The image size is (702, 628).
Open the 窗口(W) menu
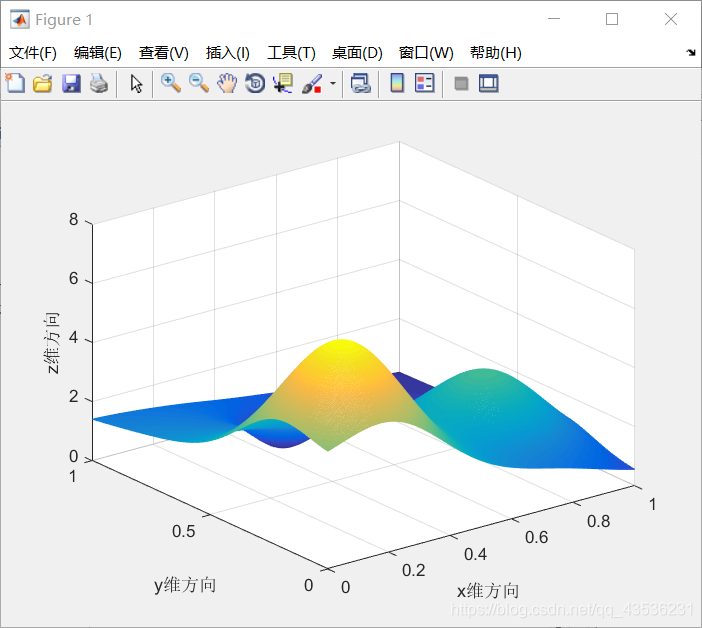426,53
